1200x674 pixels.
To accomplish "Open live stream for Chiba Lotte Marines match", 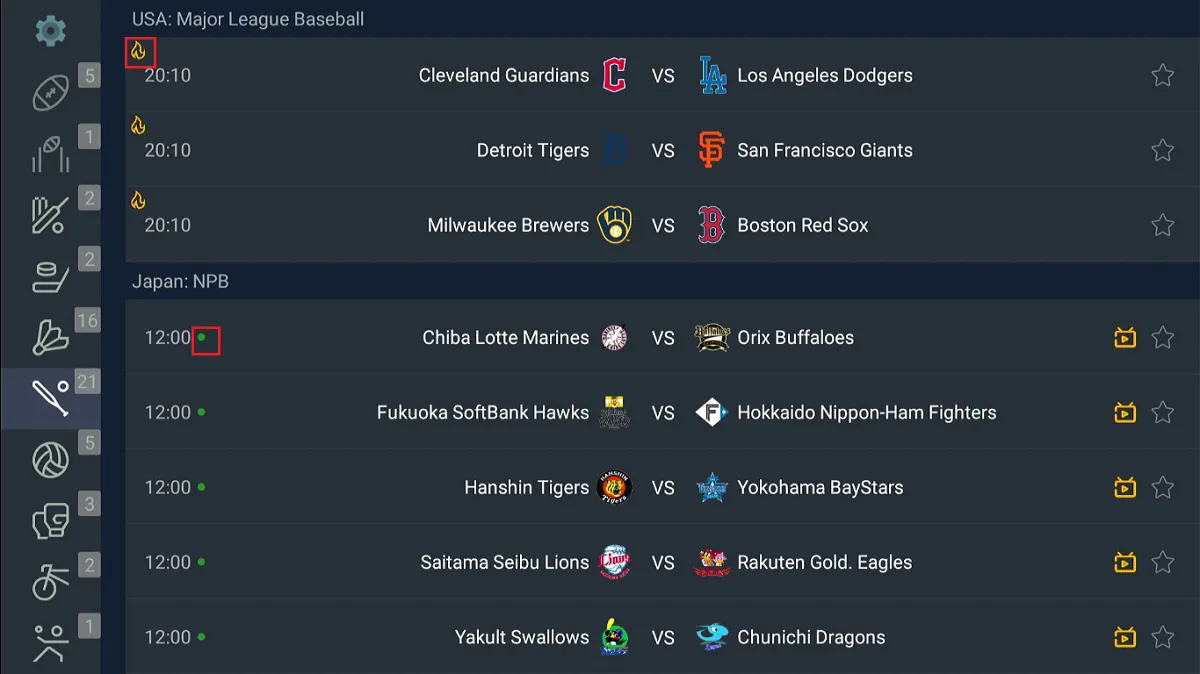I will tap(1125, 338).
